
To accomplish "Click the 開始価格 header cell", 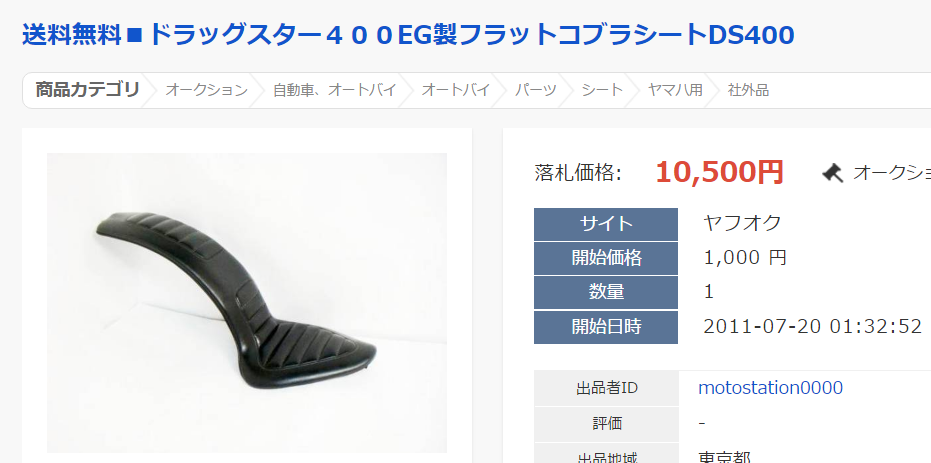I will click(x=606, y=258).
